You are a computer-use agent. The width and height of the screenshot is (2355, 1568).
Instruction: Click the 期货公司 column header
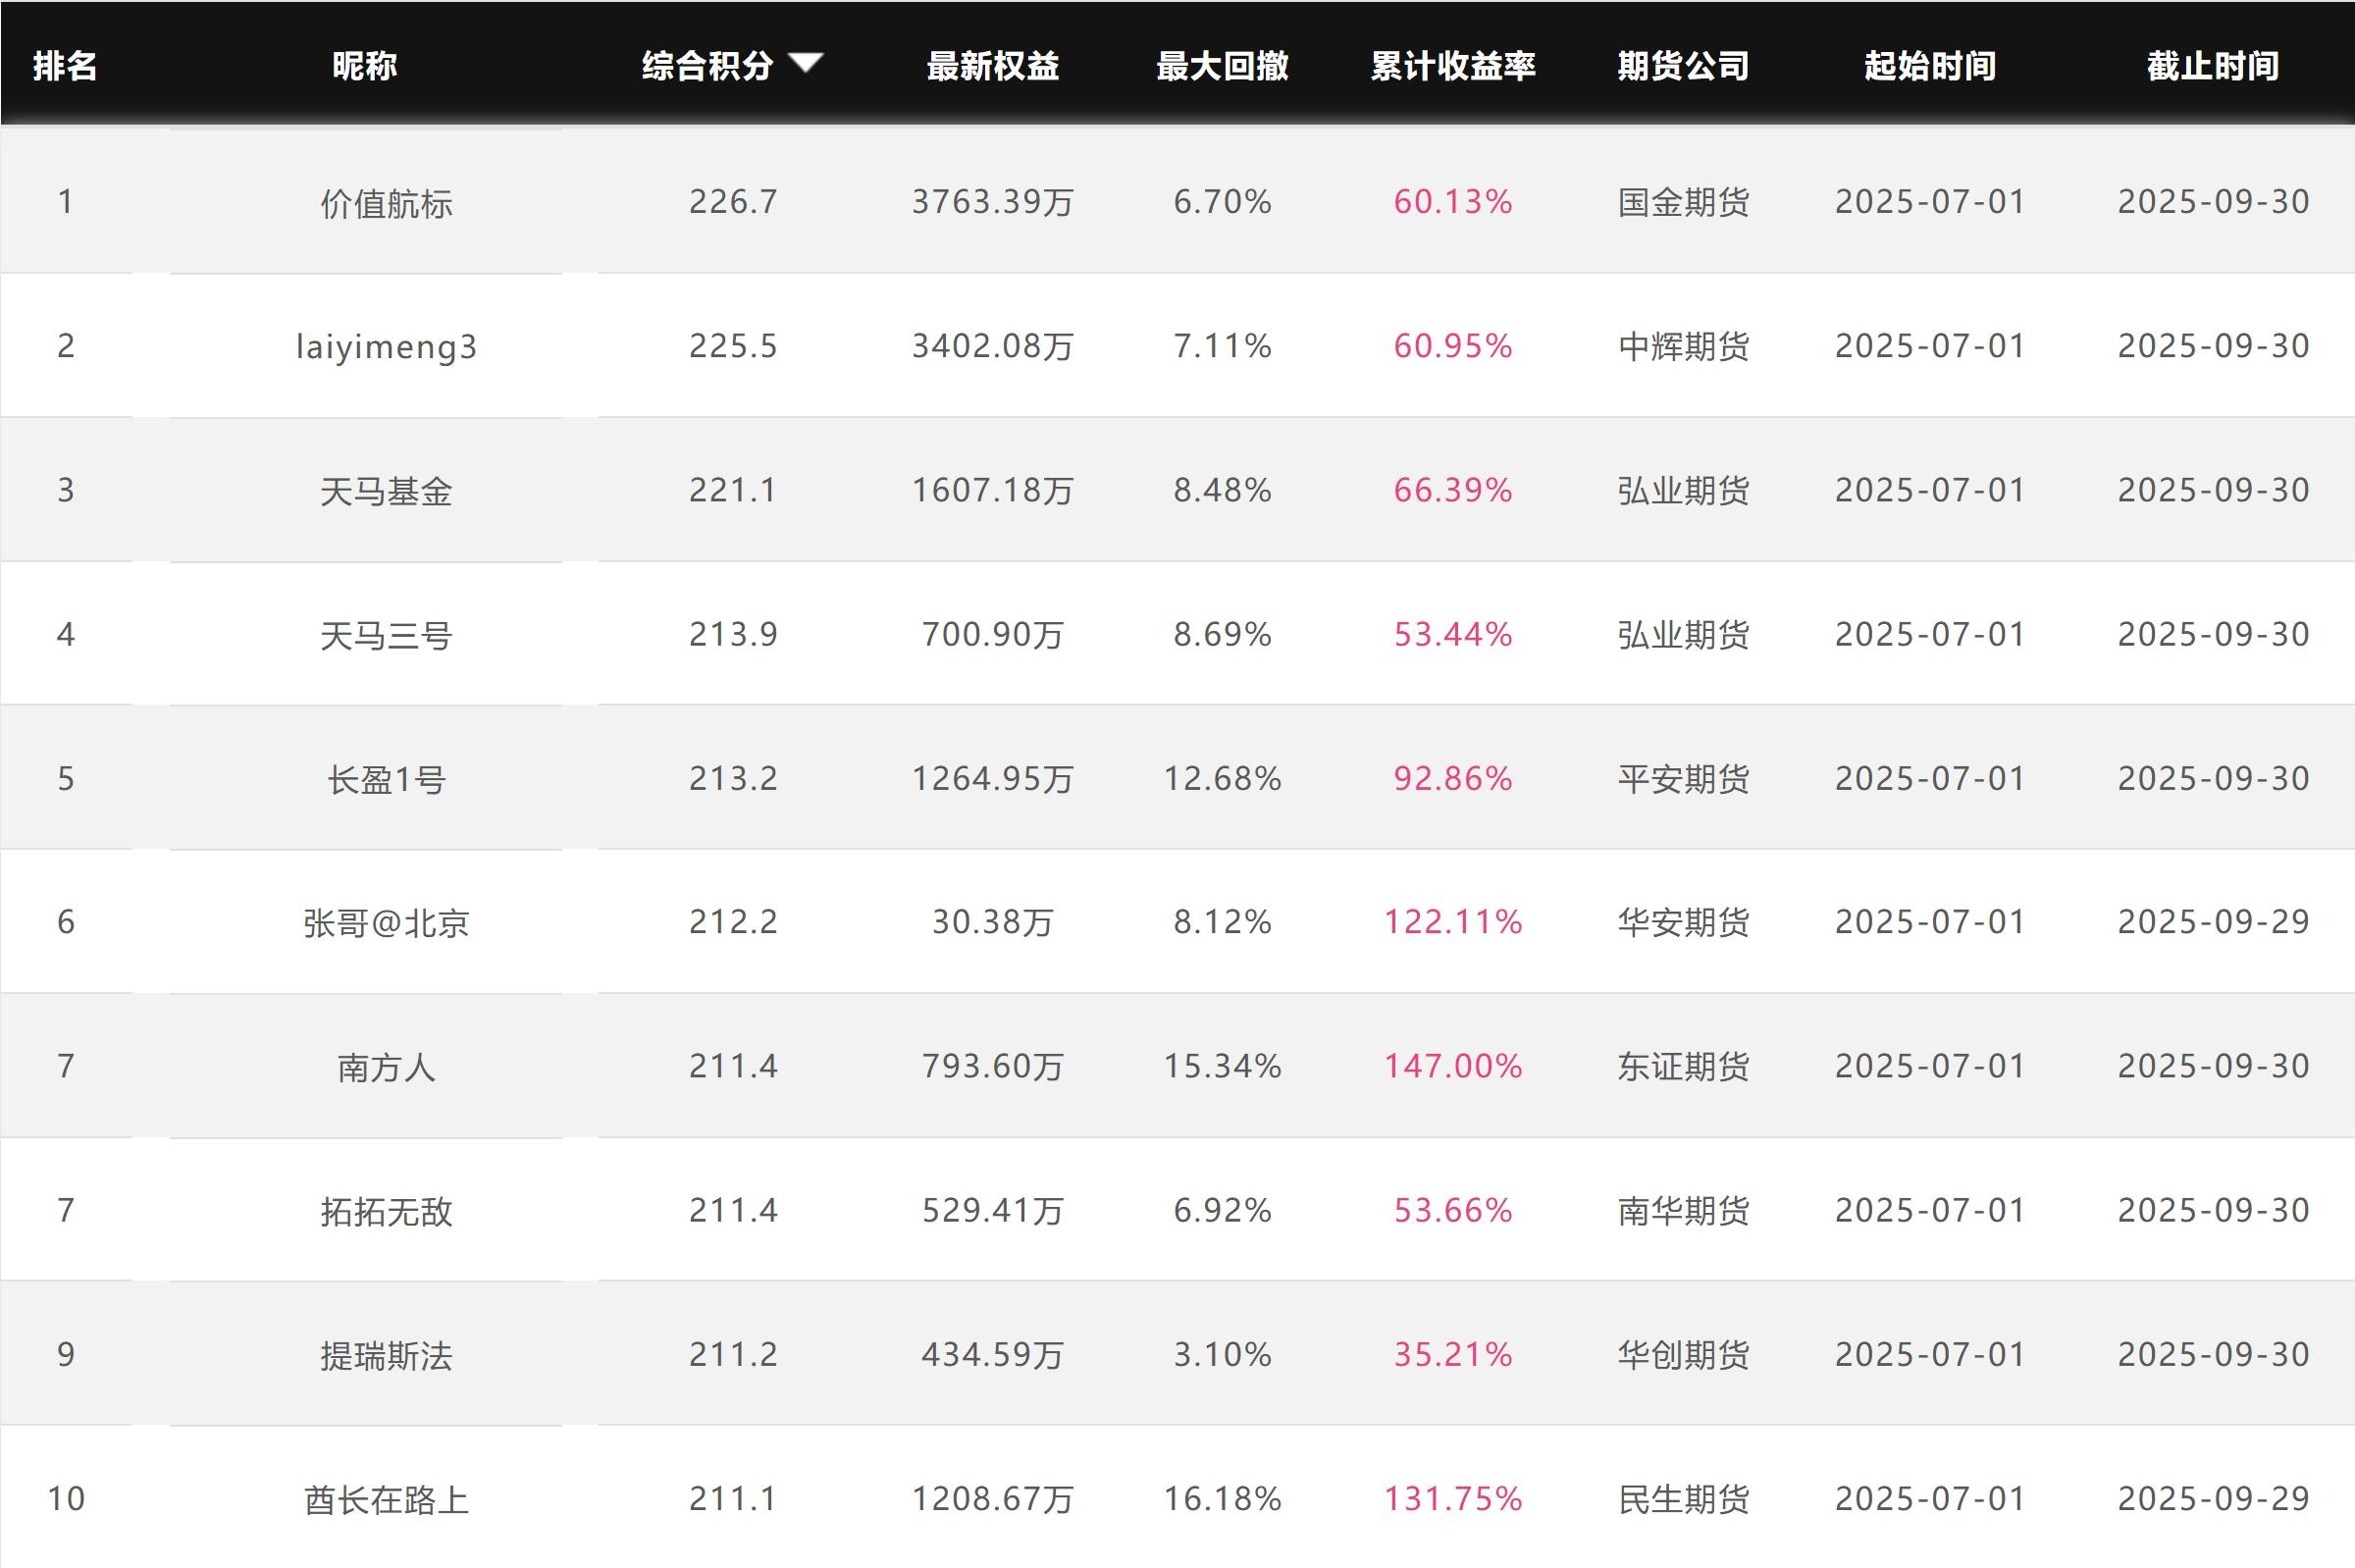point(1684,66)
